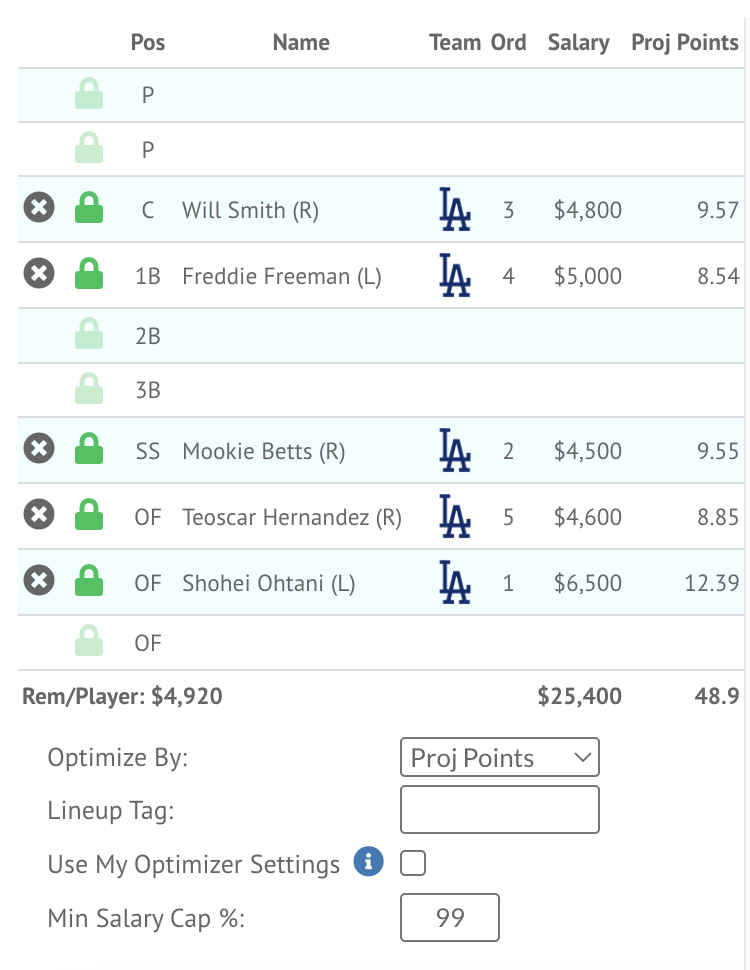
Task: Open the Optimize By dropdown
Action: (x=499, y=757)
